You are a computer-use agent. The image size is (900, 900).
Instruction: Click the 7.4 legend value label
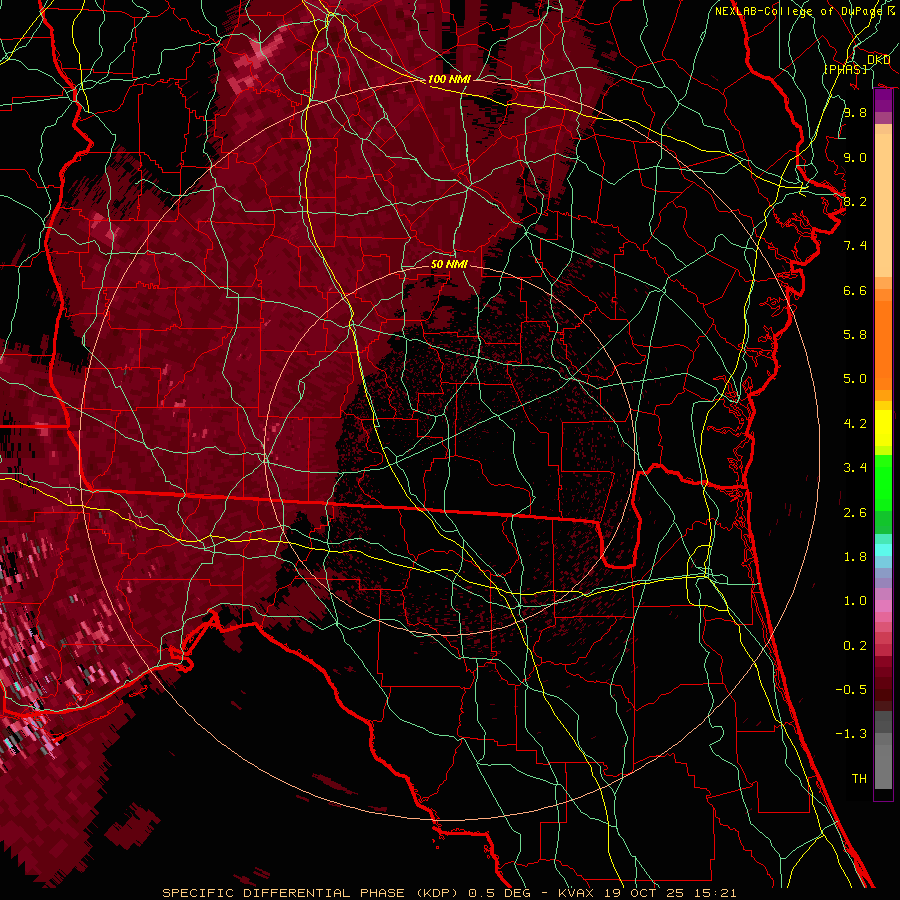(x=854, y=246)
